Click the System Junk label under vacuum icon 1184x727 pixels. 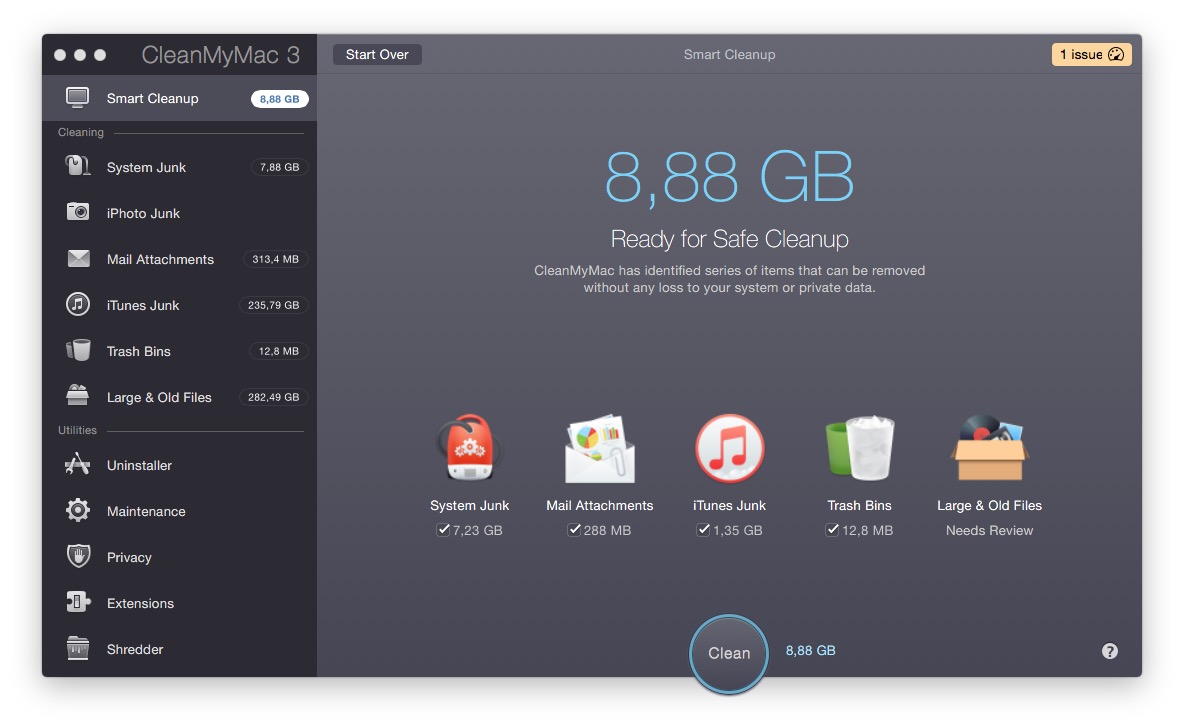[469, 505]
